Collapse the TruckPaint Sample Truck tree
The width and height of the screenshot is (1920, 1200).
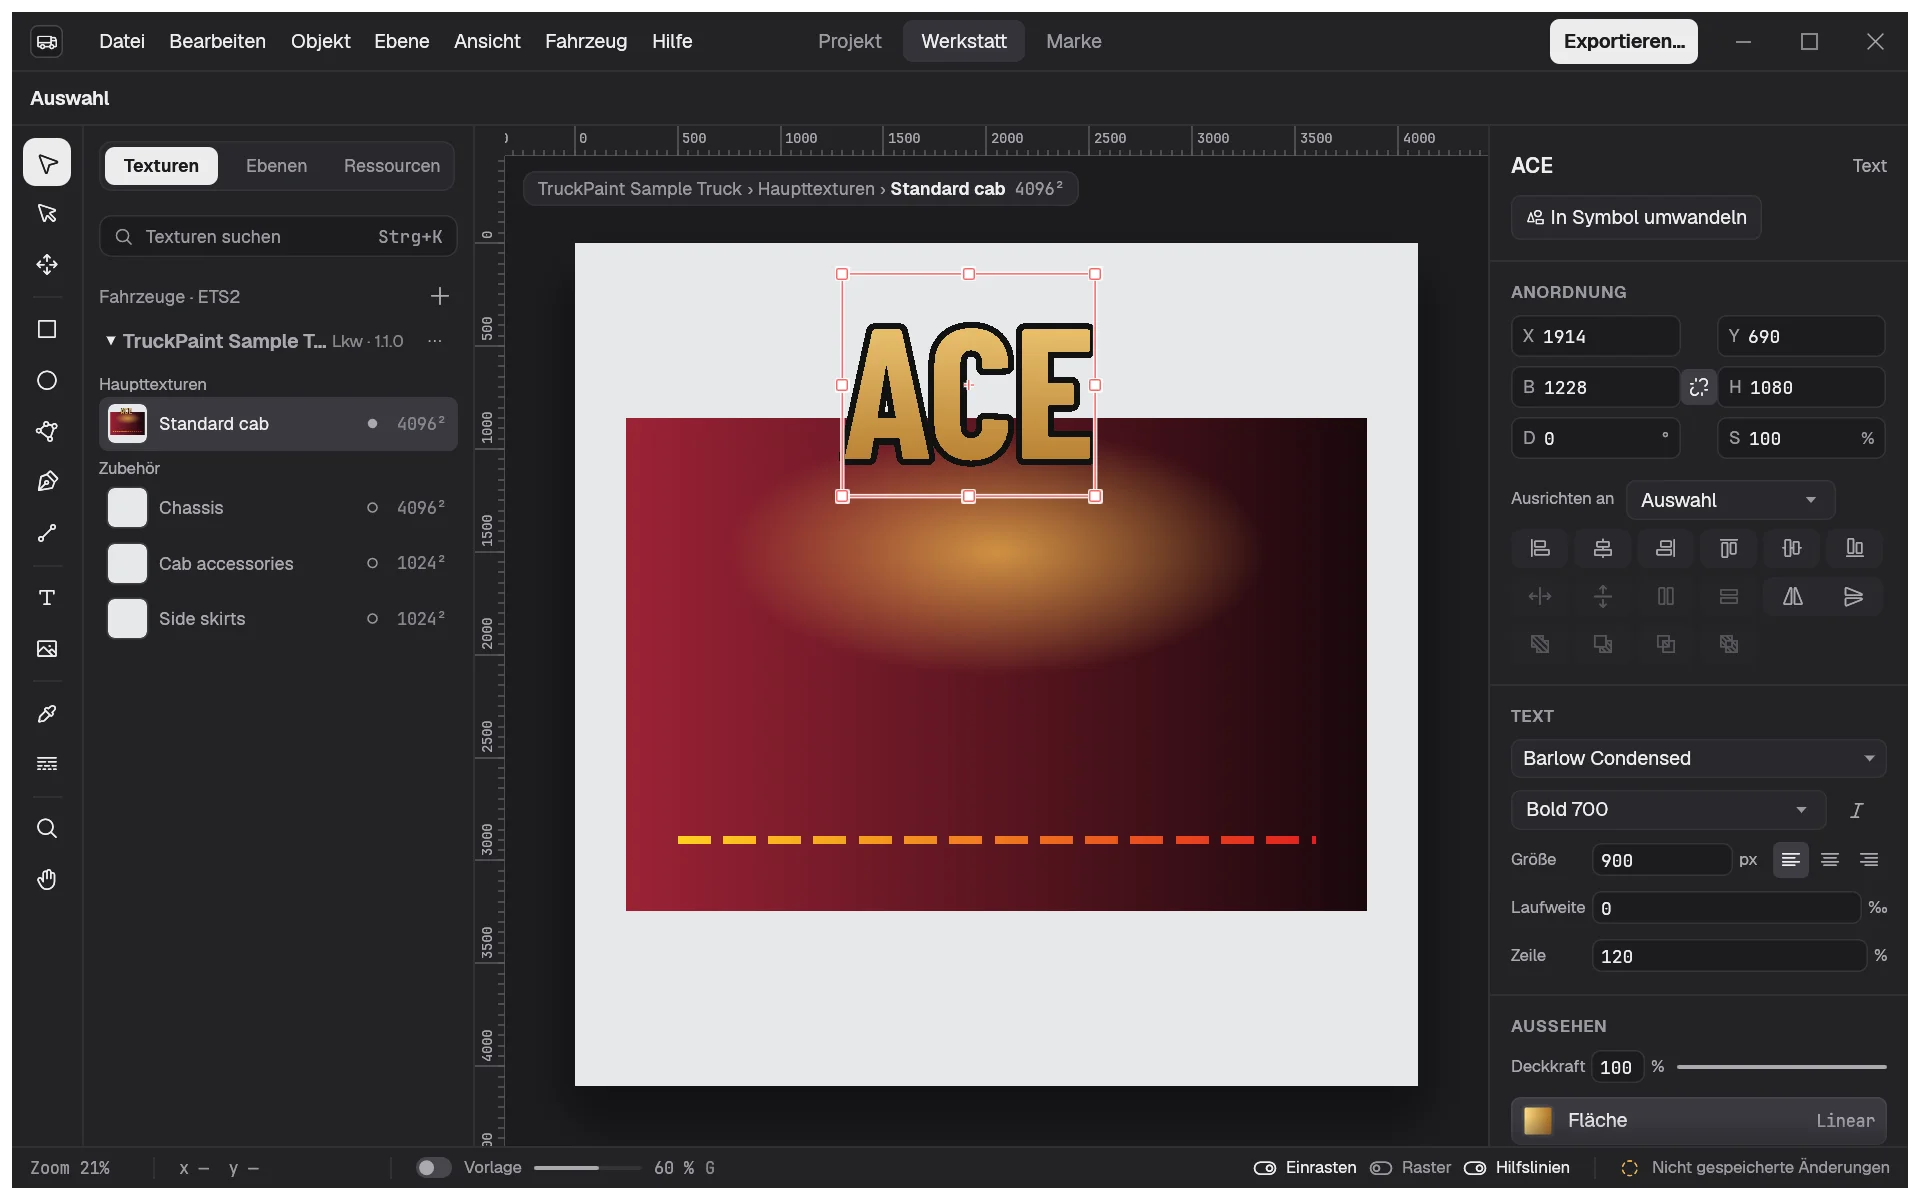[x=110, y=341]
